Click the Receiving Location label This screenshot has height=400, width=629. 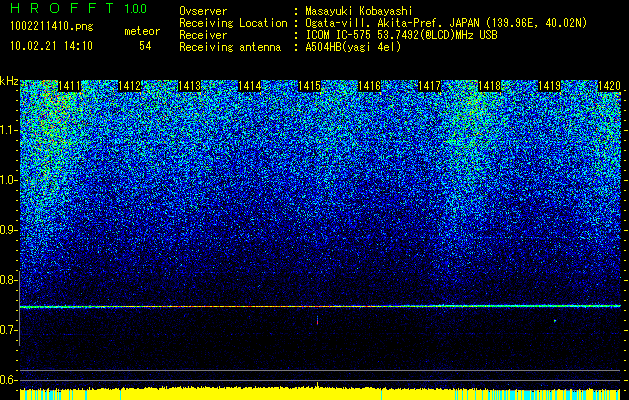pos(233,23)
